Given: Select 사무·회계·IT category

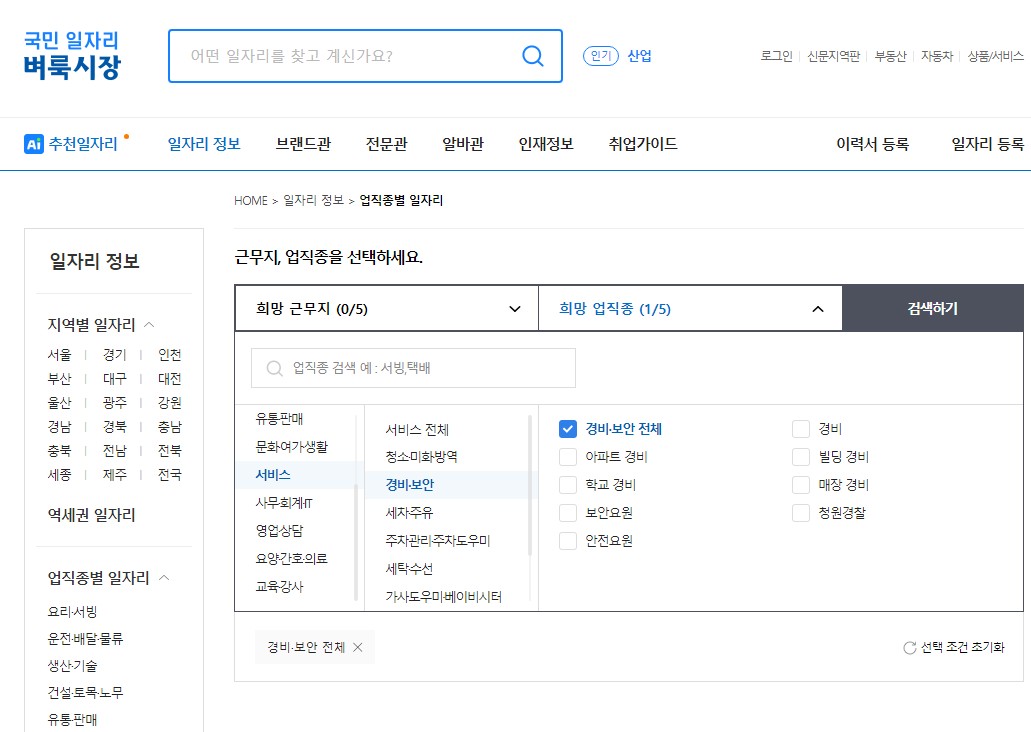Looking at the screenshot, I should point(284,502).
